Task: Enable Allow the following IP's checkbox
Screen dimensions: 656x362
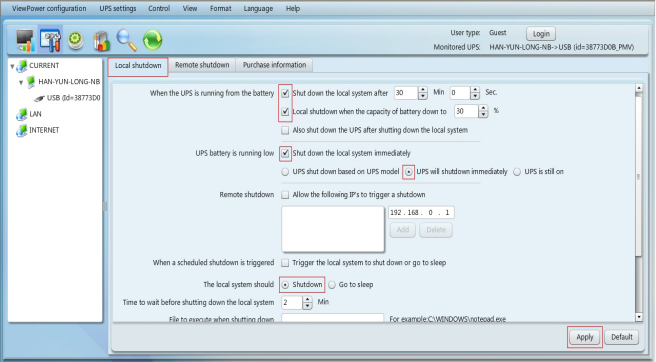Action: pyautogui.click(x=285, y=195)
